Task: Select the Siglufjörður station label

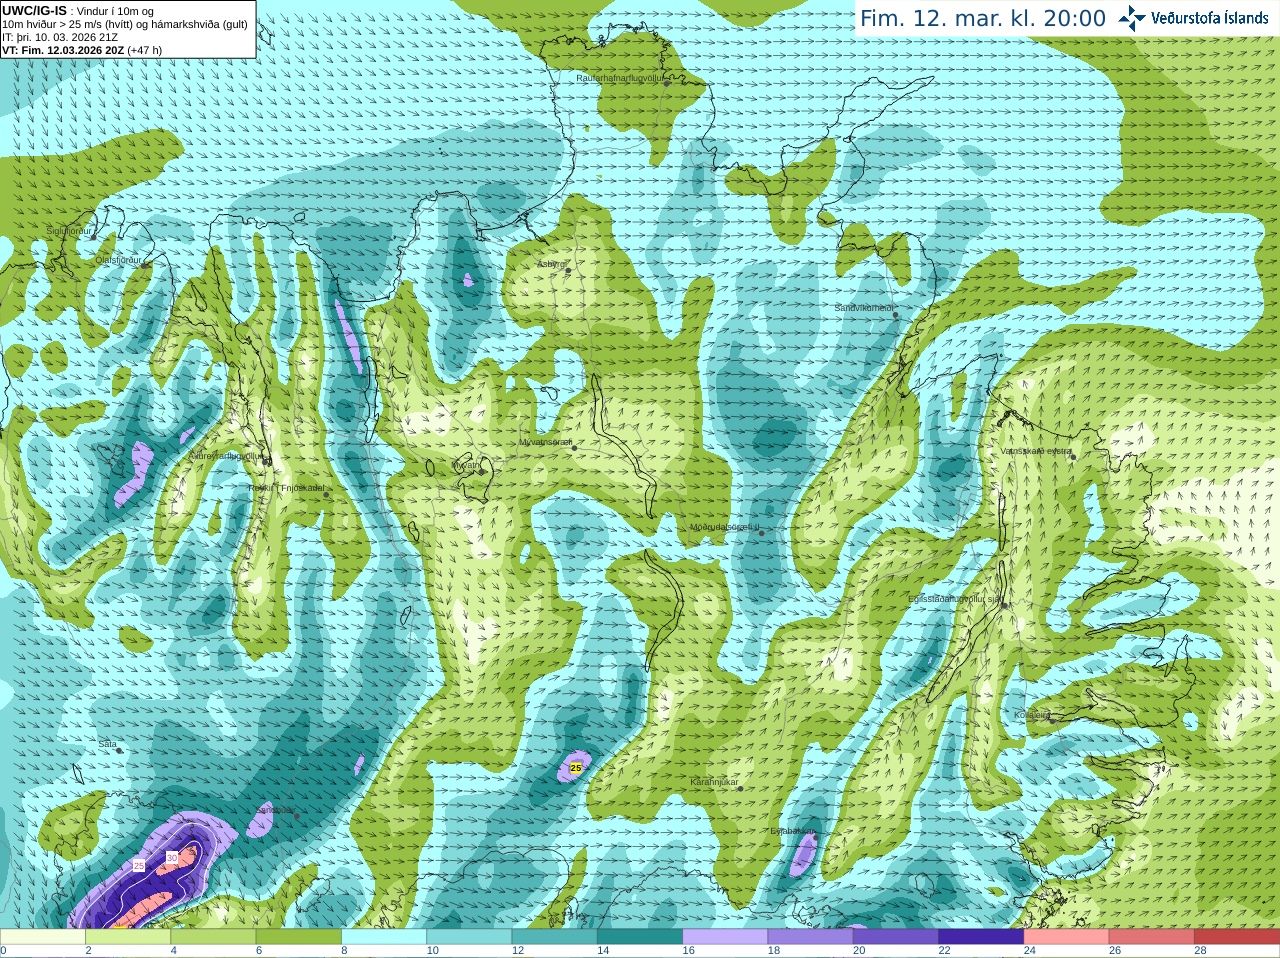Action: coord(69,231)
